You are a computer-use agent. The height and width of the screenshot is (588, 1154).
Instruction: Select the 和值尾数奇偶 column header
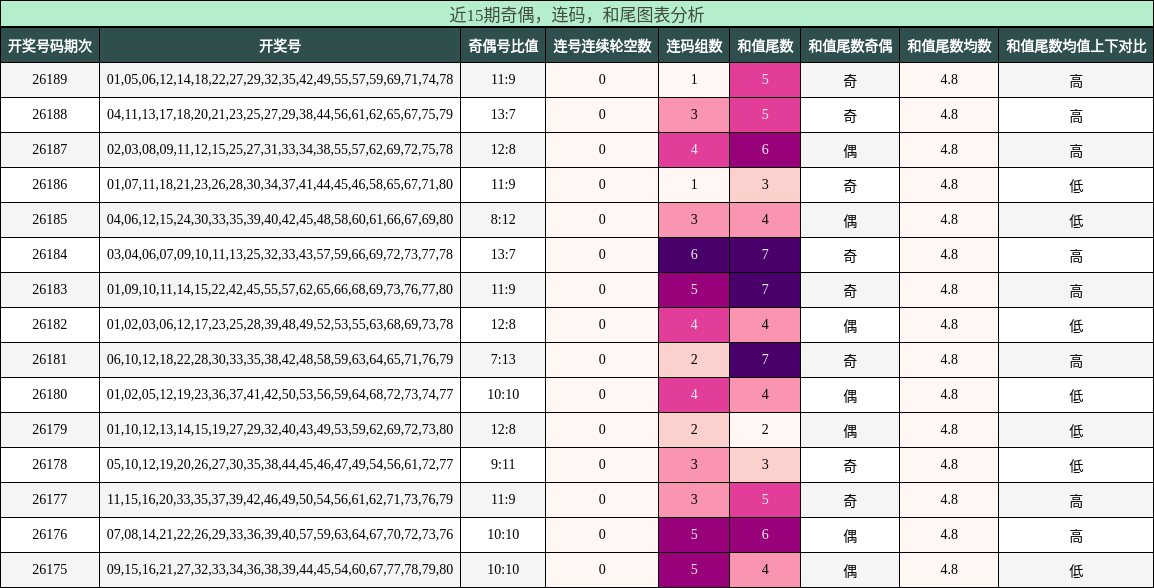850,46
